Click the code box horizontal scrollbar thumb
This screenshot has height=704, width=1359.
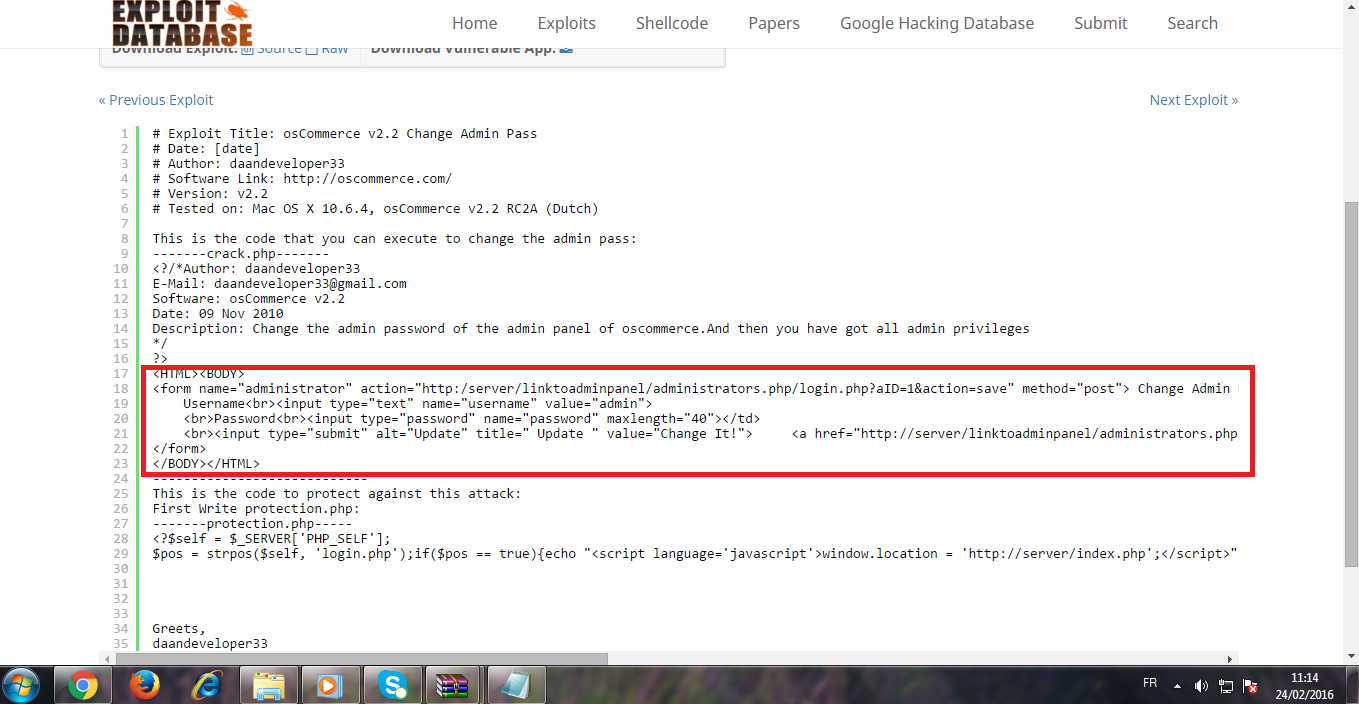(362, 659)
